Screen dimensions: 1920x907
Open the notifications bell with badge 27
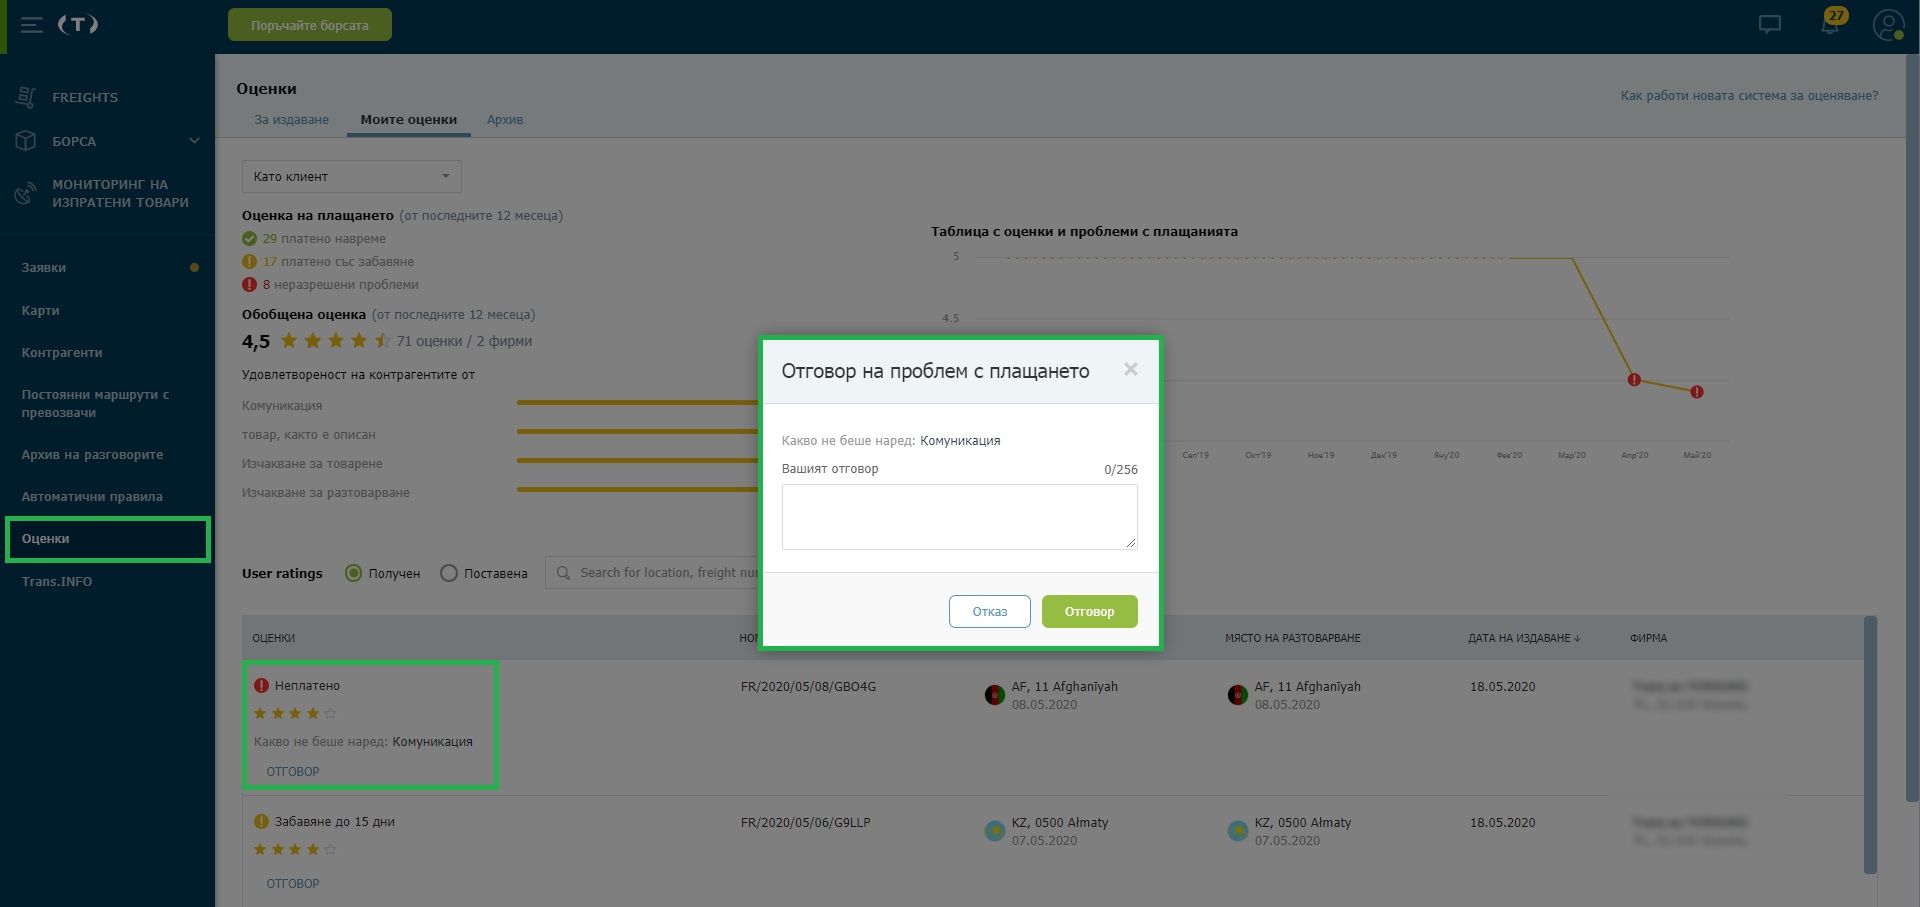pyautogui.click(x=1831, y=24)
